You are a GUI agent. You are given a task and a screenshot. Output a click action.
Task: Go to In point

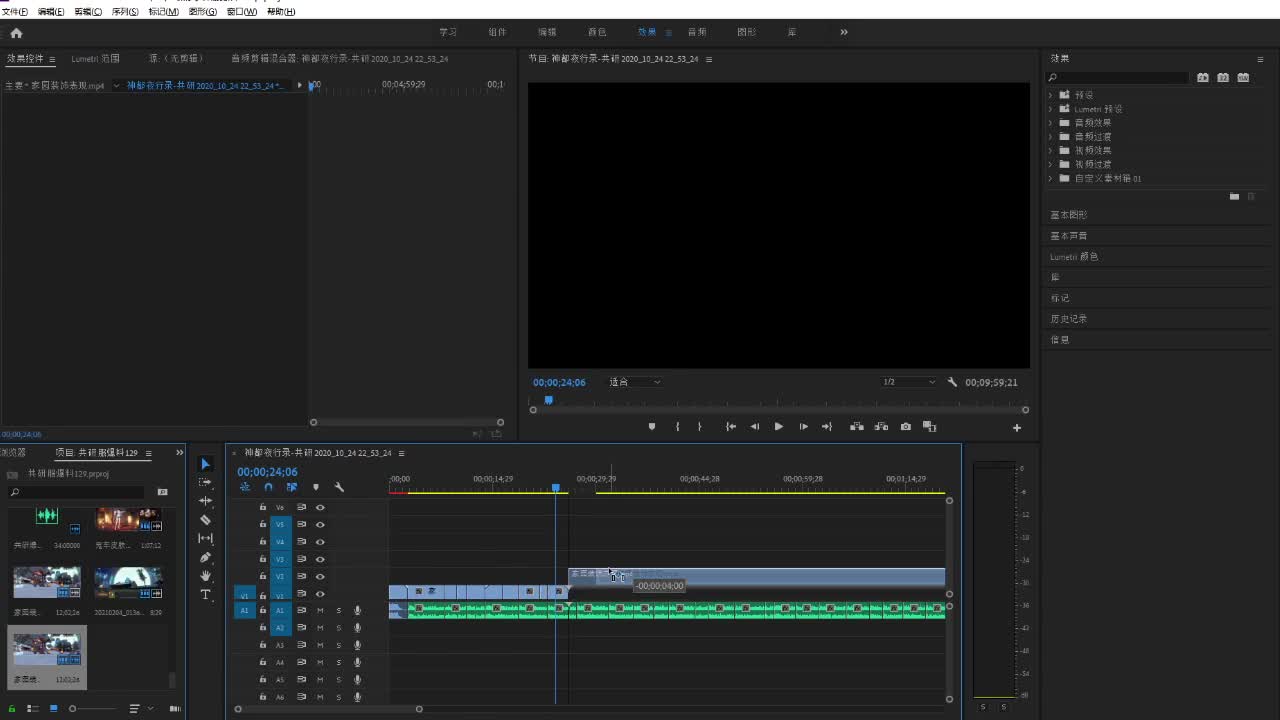click(x=731, y=427)
